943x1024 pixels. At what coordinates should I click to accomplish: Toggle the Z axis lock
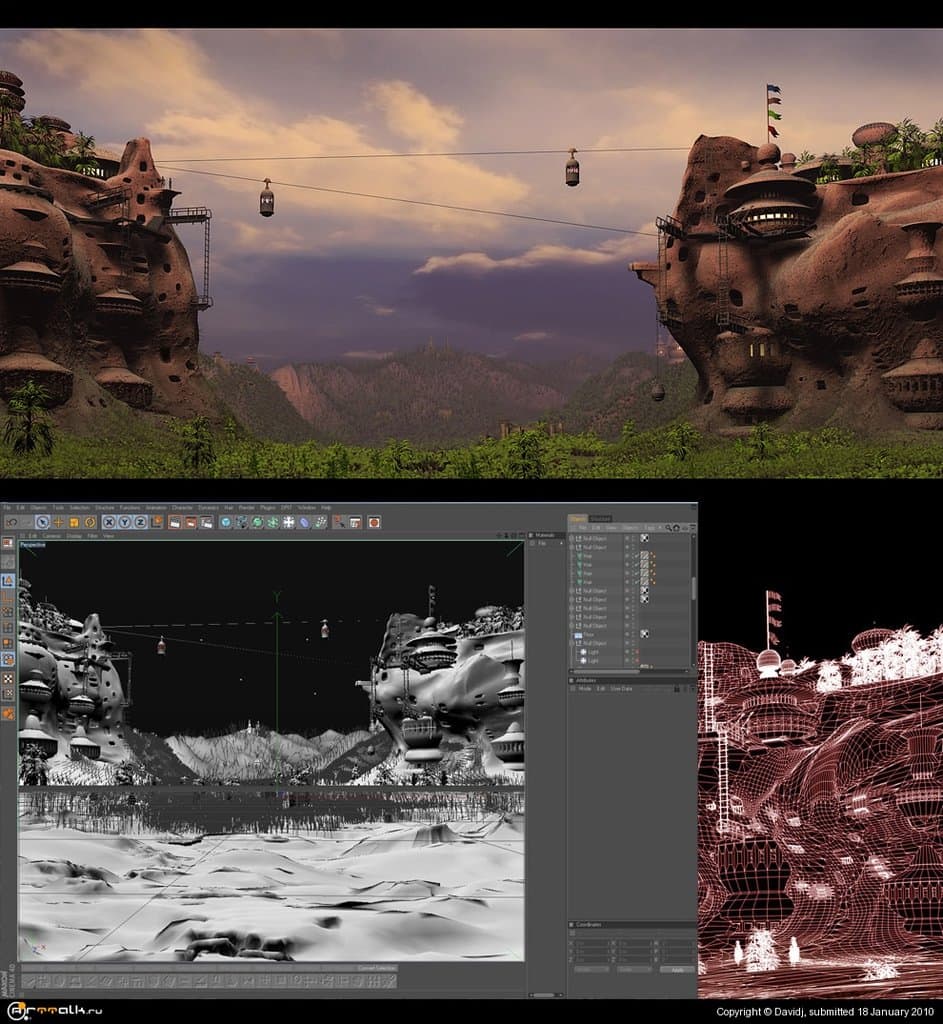pyautogui.click(x=141, y=522)
